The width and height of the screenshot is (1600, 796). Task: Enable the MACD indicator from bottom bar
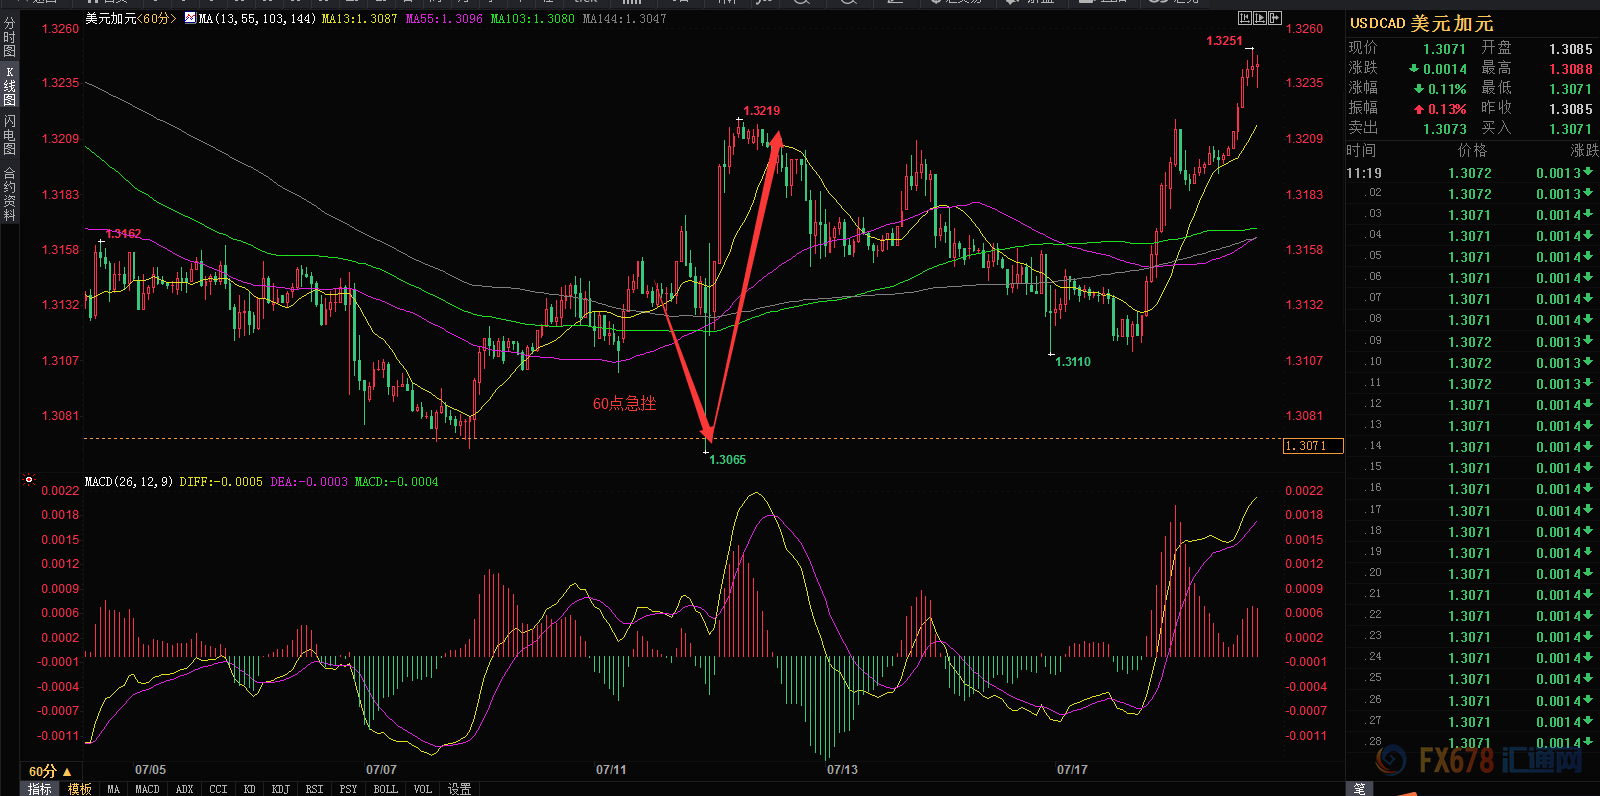click(x=147, y=789)
